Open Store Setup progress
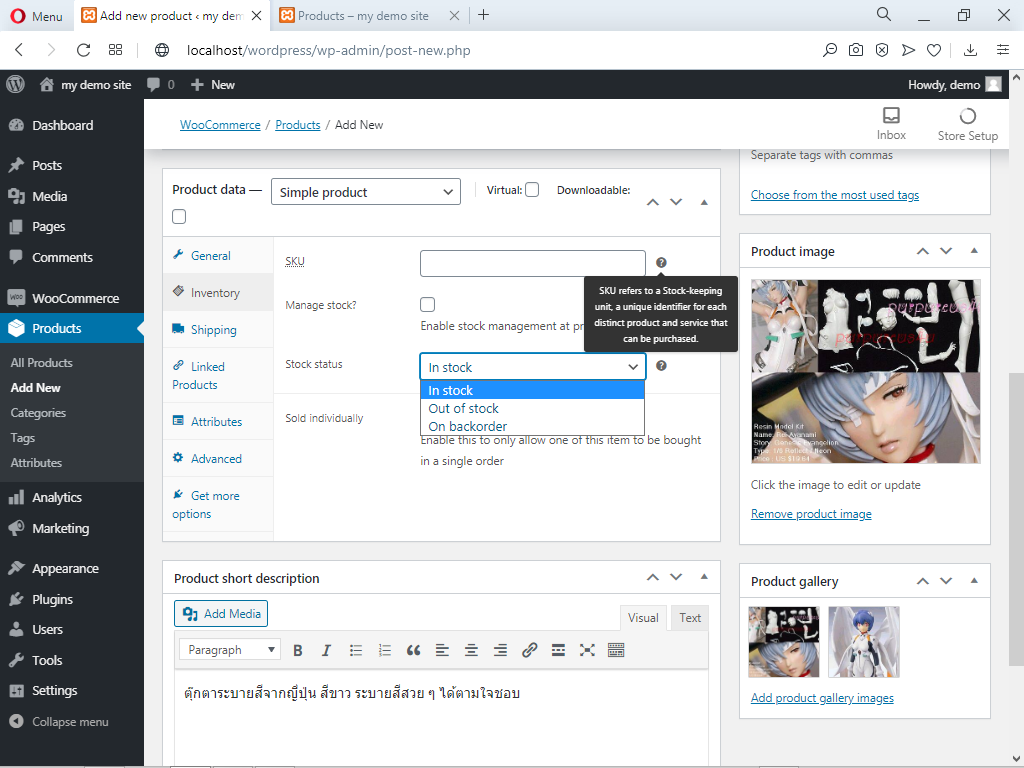Screen dimensions: 1024x768 click(x=967, y=124)
